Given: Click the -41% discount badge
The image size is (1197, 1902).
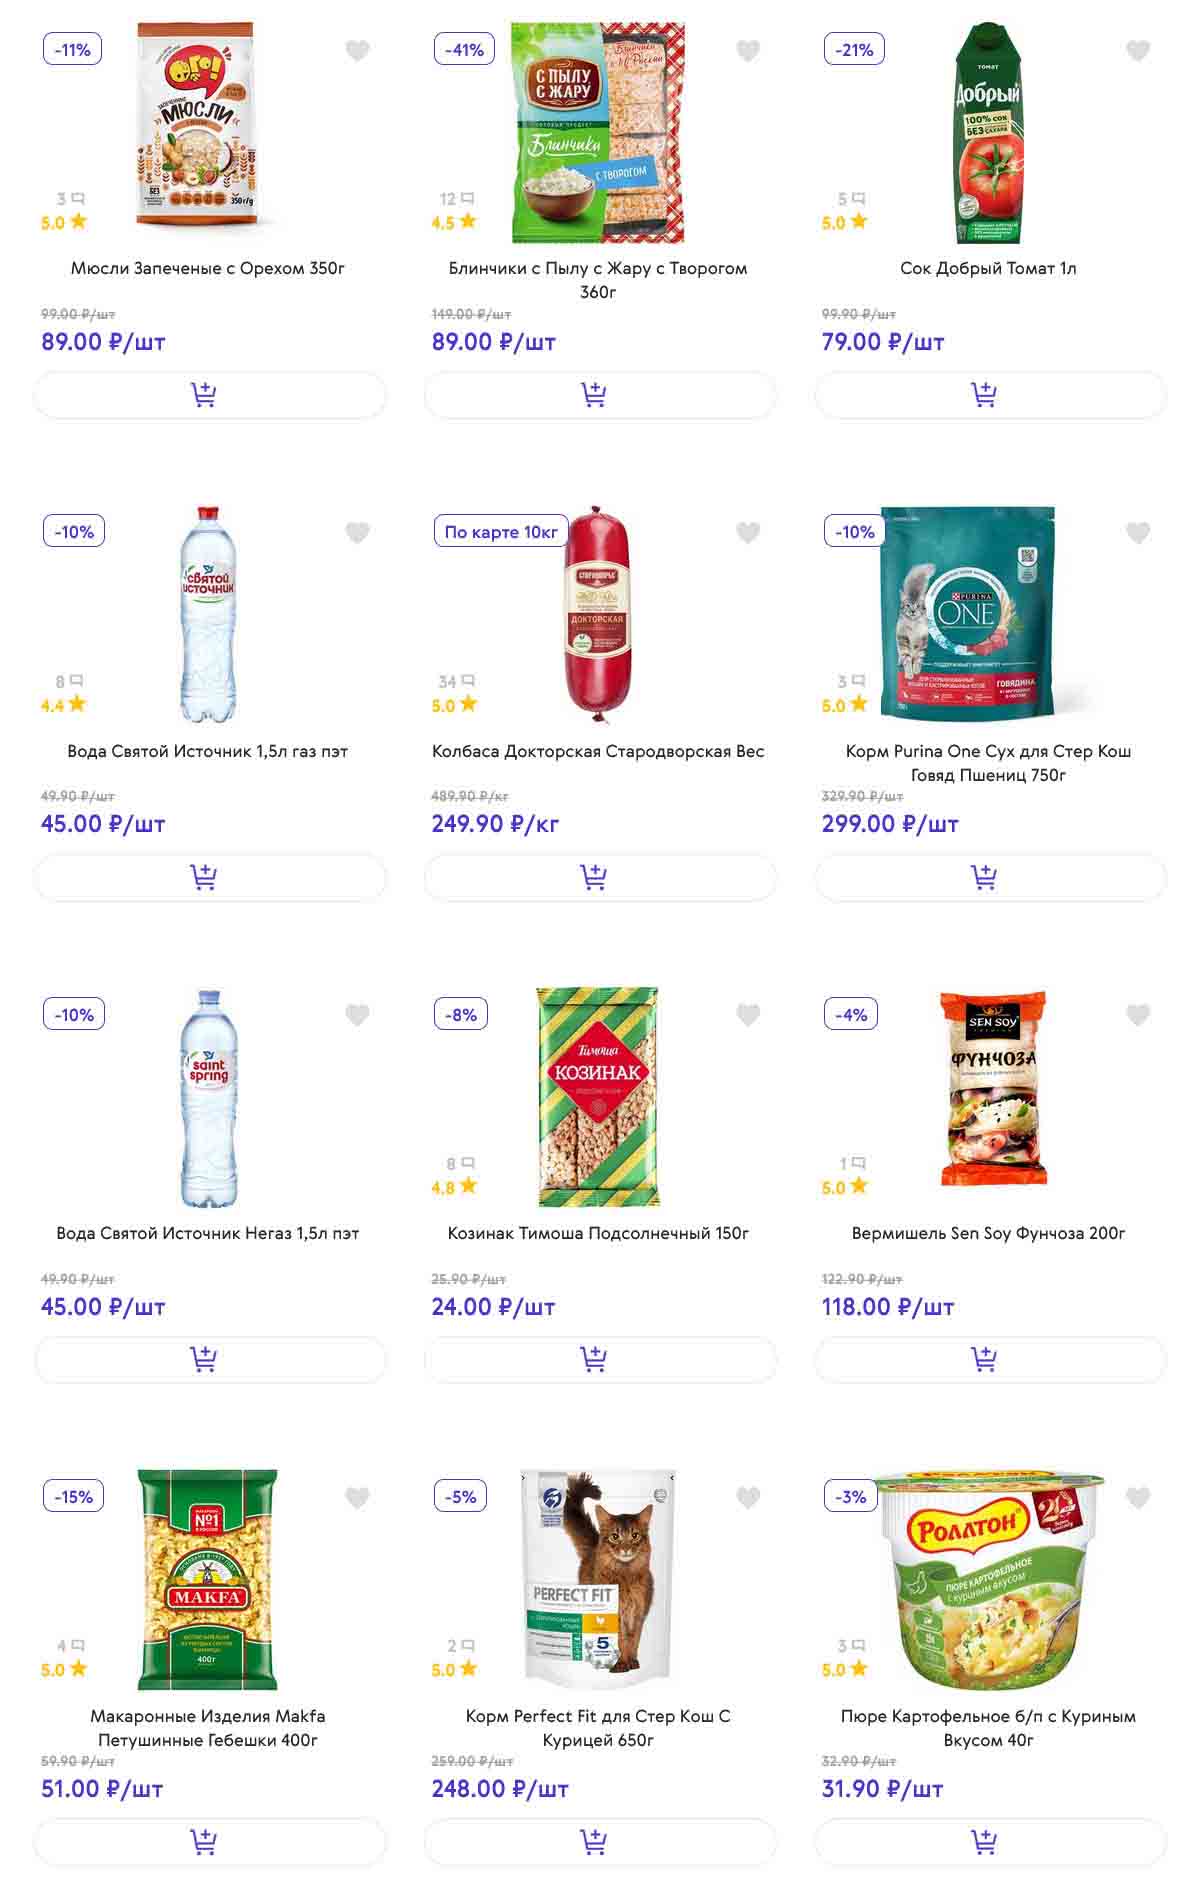Looking at the screenshot, I should 464,50.
